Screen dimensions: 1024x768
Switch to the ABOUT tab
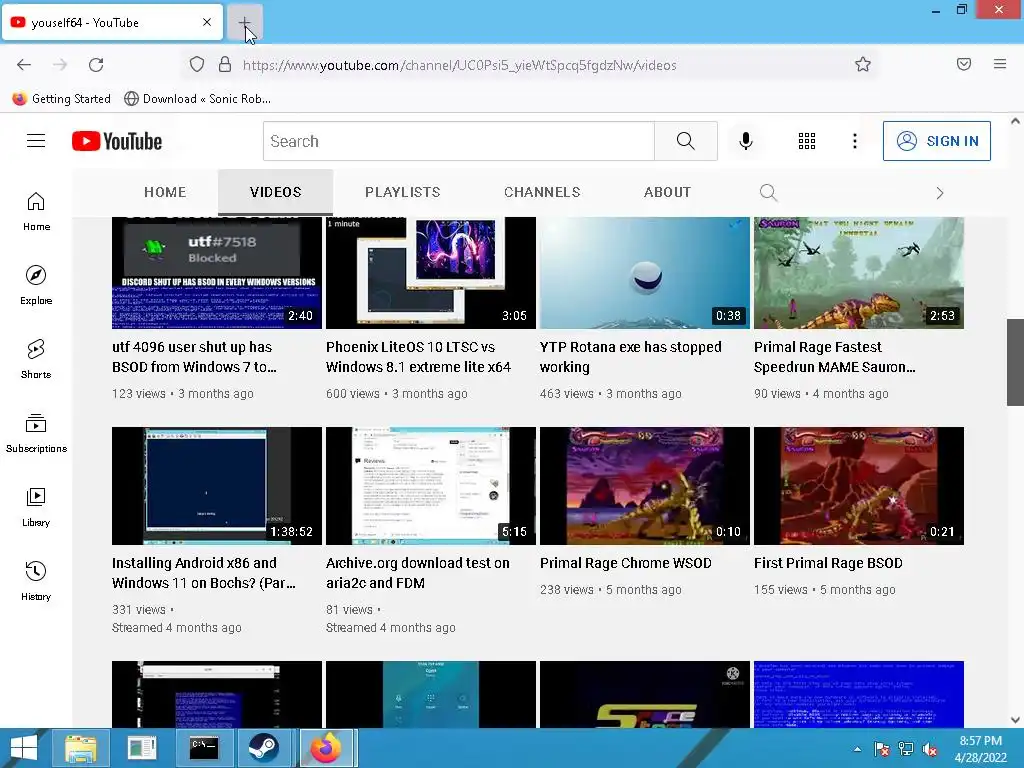click(x=667, y=192)
